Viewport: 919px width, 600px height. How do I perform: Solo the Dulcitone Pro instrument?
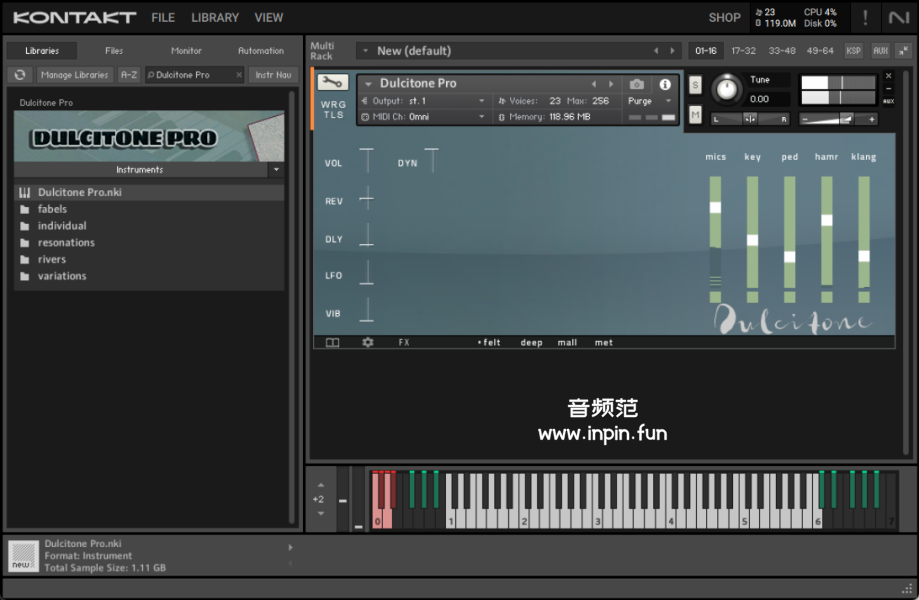click(x=695, y=86)
